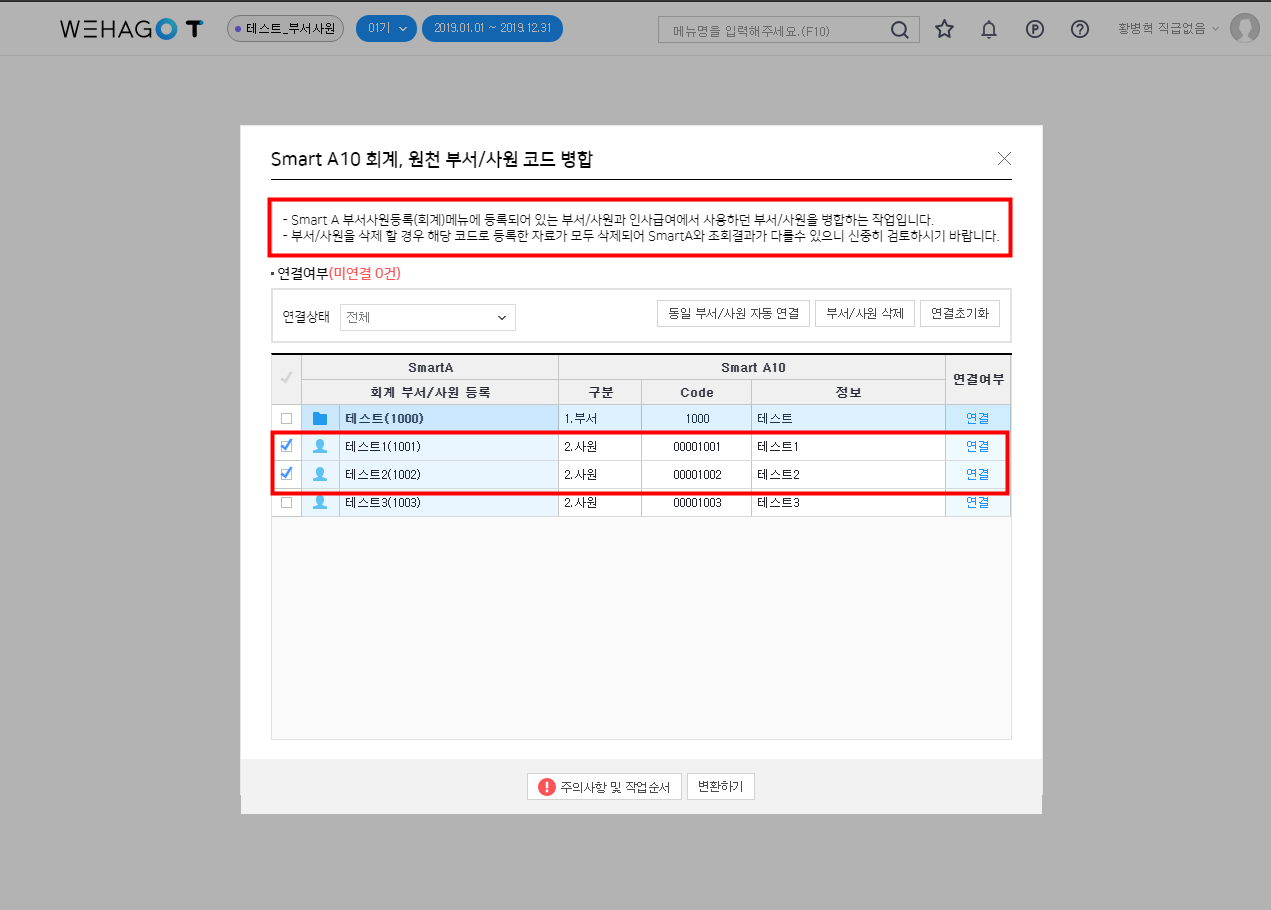Screen dimensions: 1271x910
Task: Click folder icon for 테스트(1000) row
Action: [320, 418]
